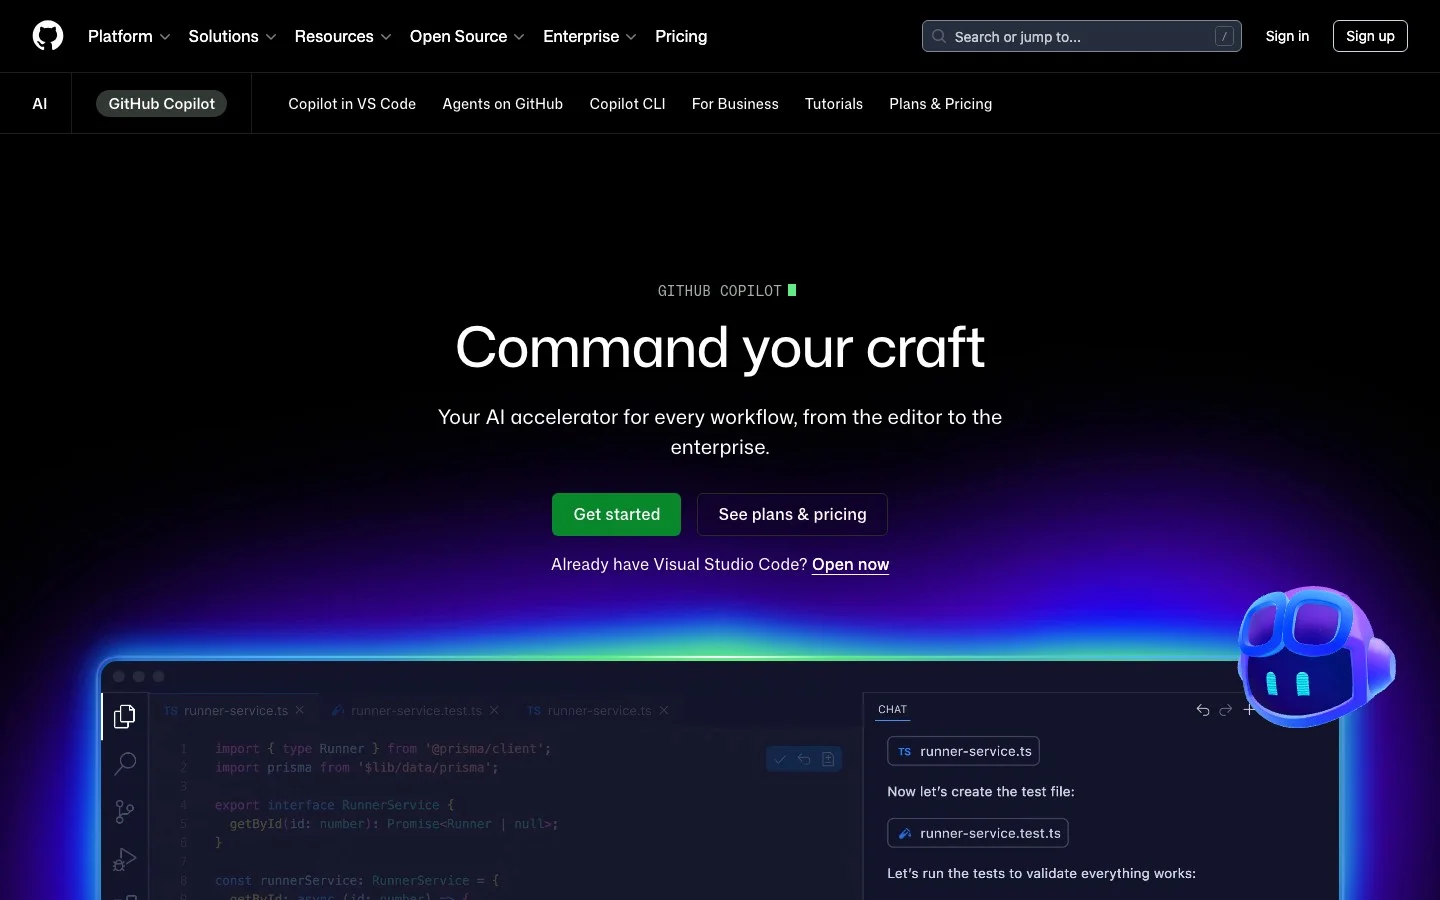Click the Sign up button

pos(1370,36)
